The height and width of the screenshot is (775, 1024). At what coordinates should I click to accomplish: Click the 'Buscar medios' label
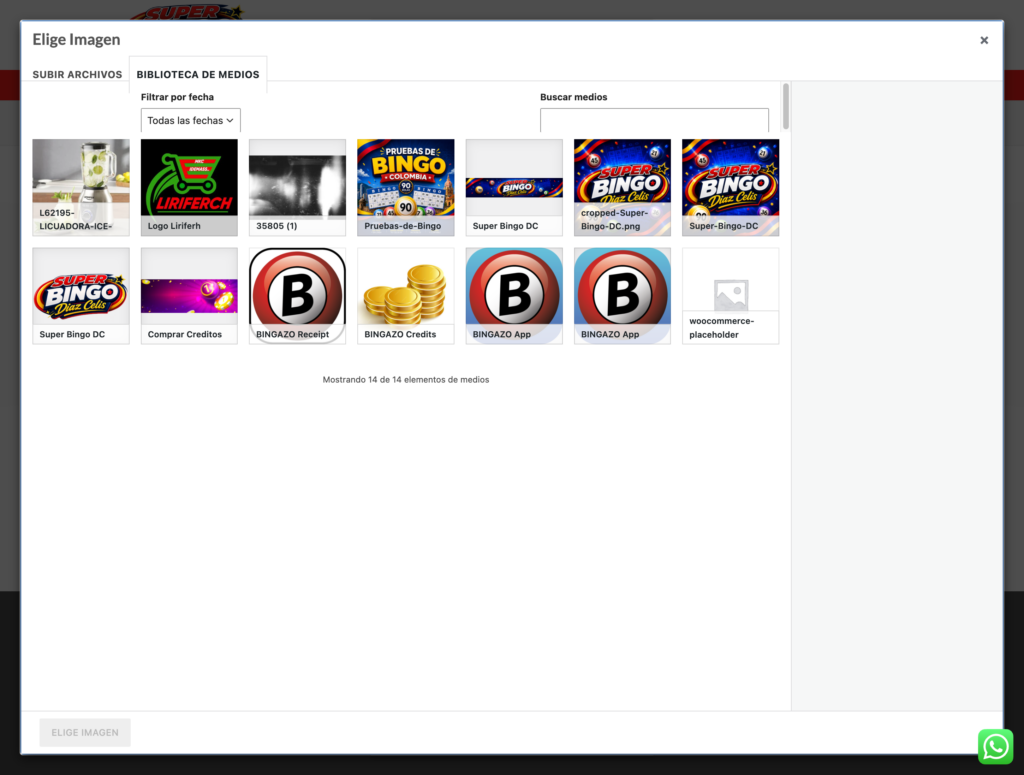pos(573,97)
